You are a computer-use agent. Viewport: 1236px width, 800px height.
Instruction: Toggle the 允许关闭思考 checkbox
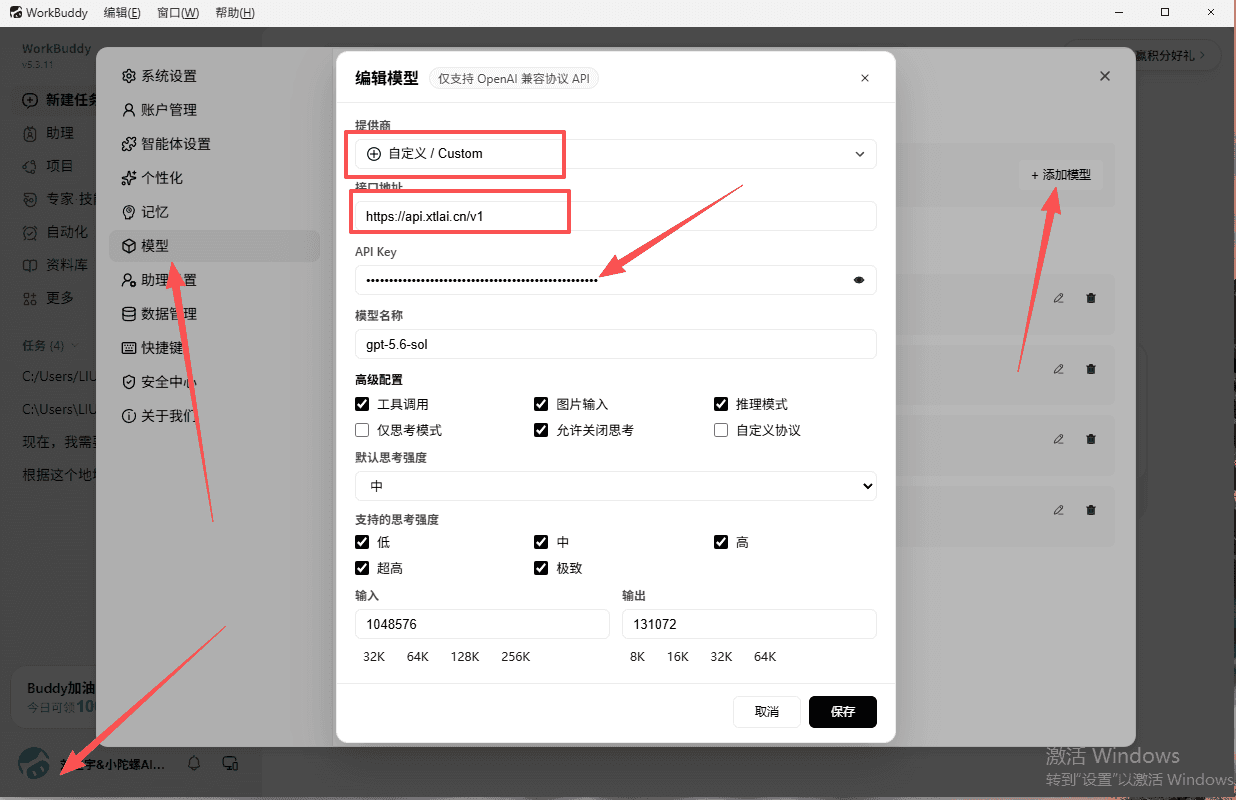541,430
